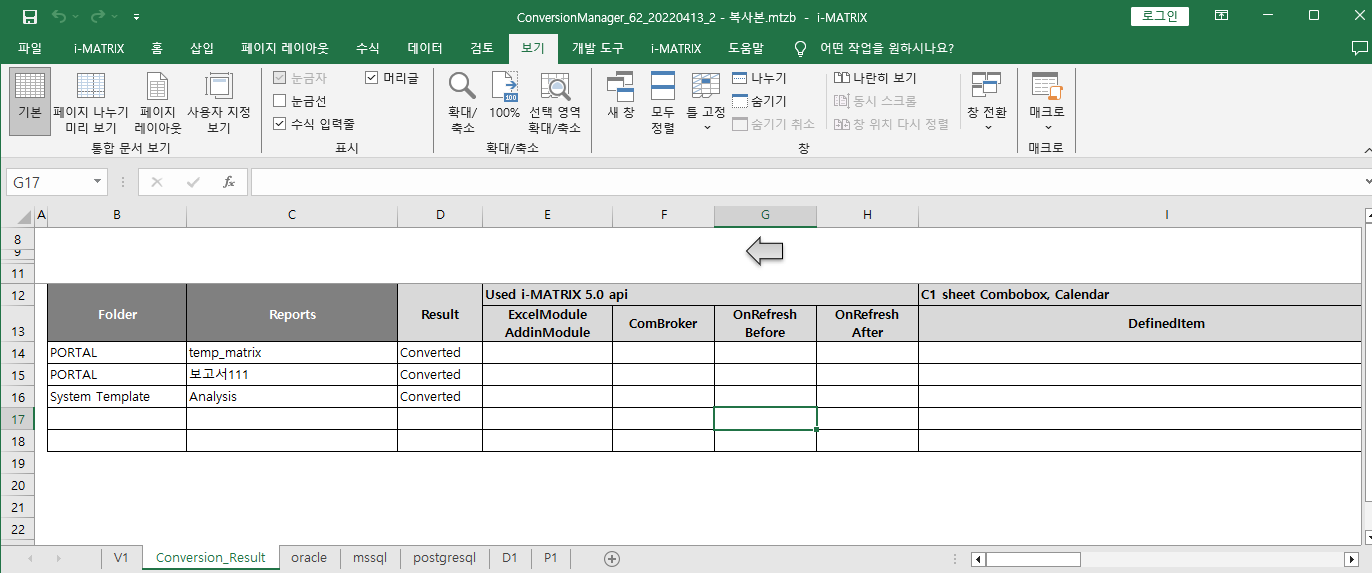Toggle the gridlines checkbox
The image size is (1372, 573).
coord(280,101)
